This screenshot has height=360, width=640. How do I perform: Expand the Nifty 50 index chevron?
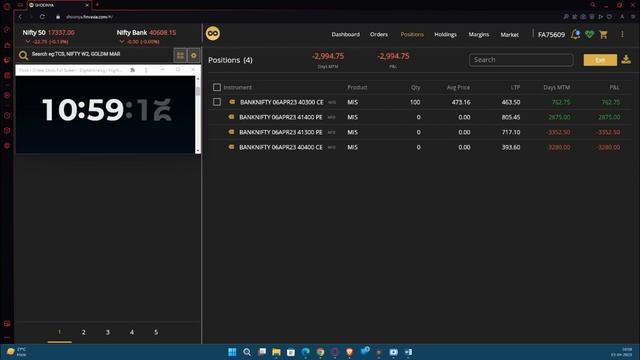[x=28, y=42]
